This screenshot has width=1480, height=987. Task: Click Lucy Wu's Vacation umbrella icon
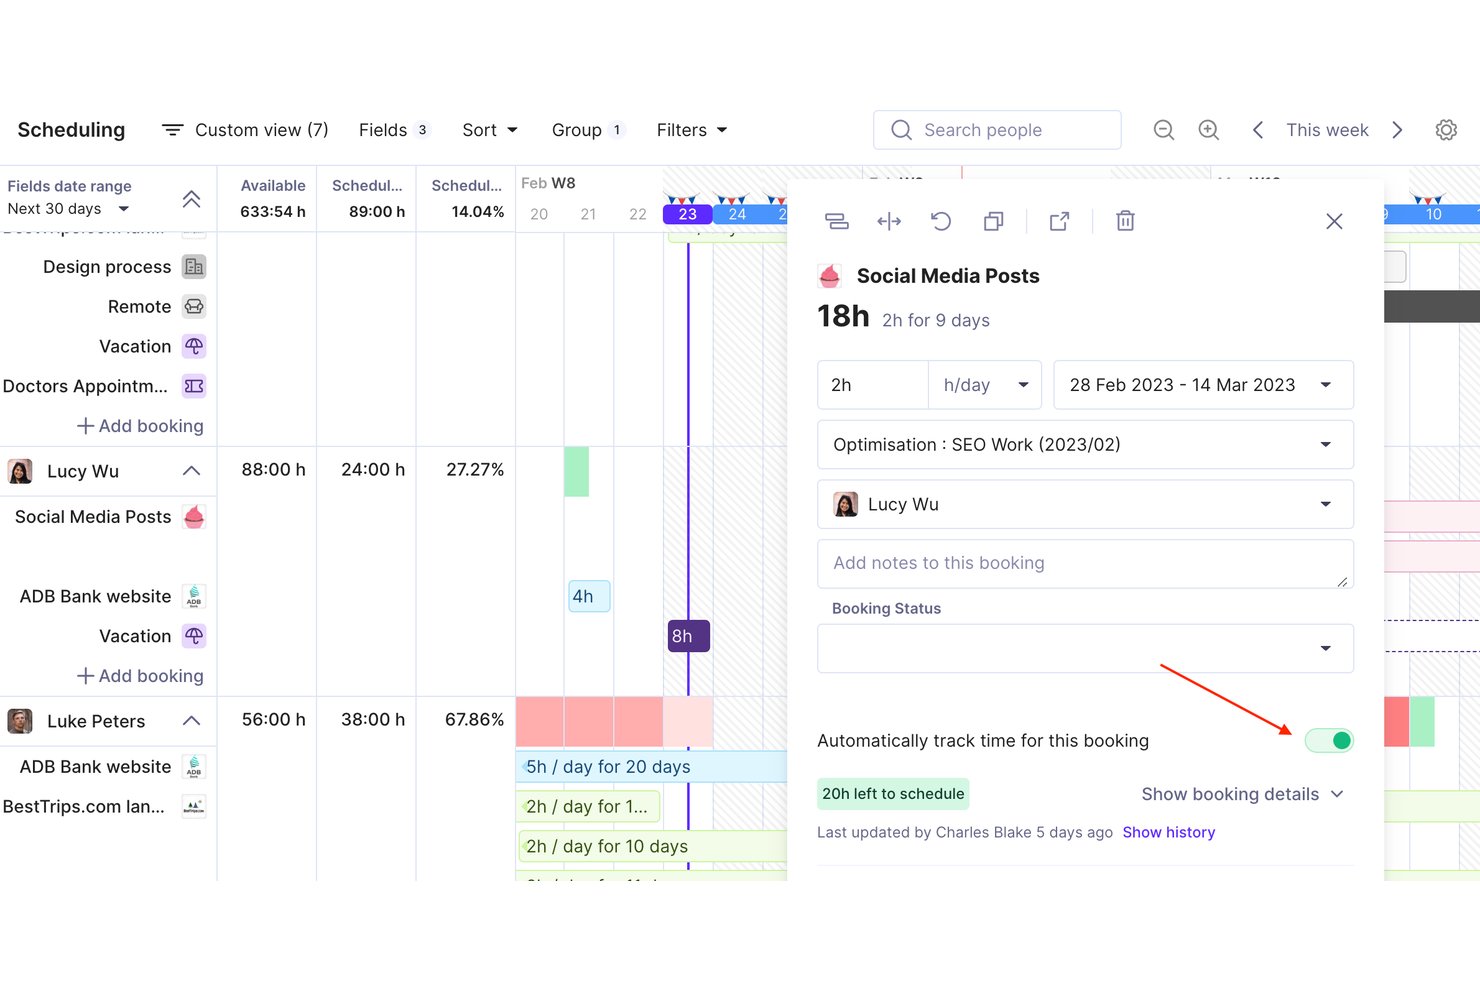click(x=194, y=636)
